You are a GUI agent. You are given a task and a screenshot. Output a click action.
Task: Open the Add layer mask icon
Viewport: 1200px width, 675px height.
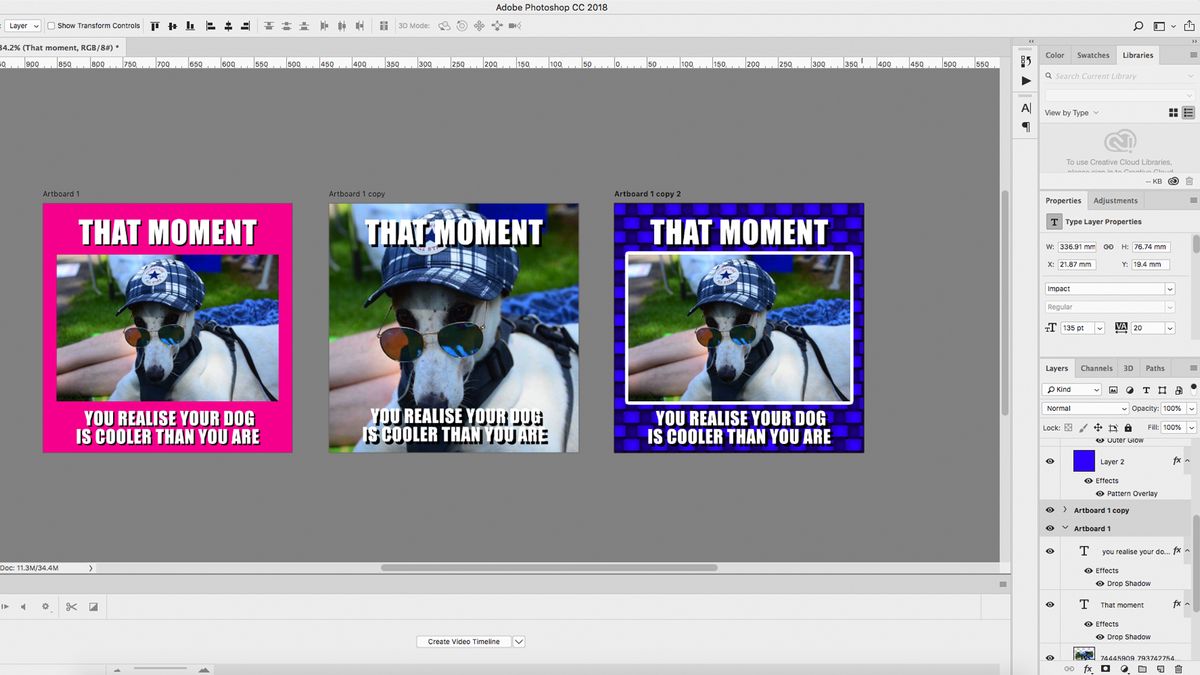(1105, 668)
